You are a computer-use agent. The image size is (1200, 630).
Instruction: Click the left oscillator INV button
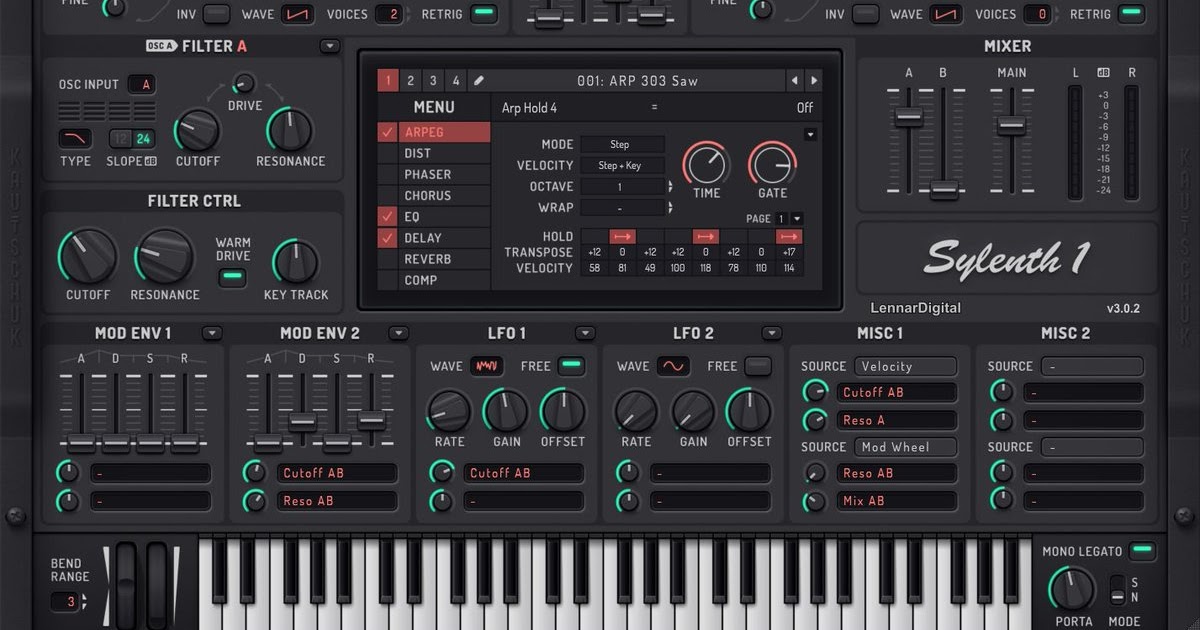(x=216, y=14)
